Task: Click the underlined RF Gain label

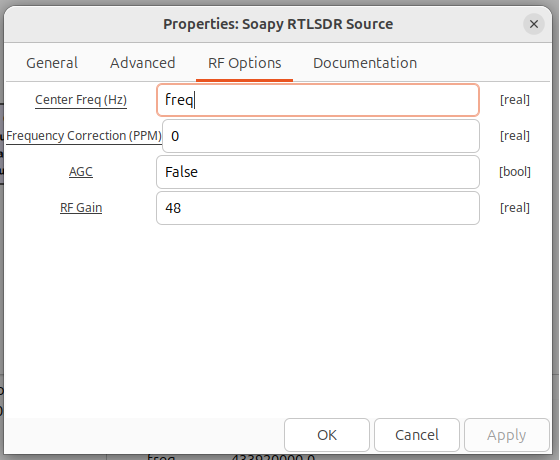Action: click(81, 208)
